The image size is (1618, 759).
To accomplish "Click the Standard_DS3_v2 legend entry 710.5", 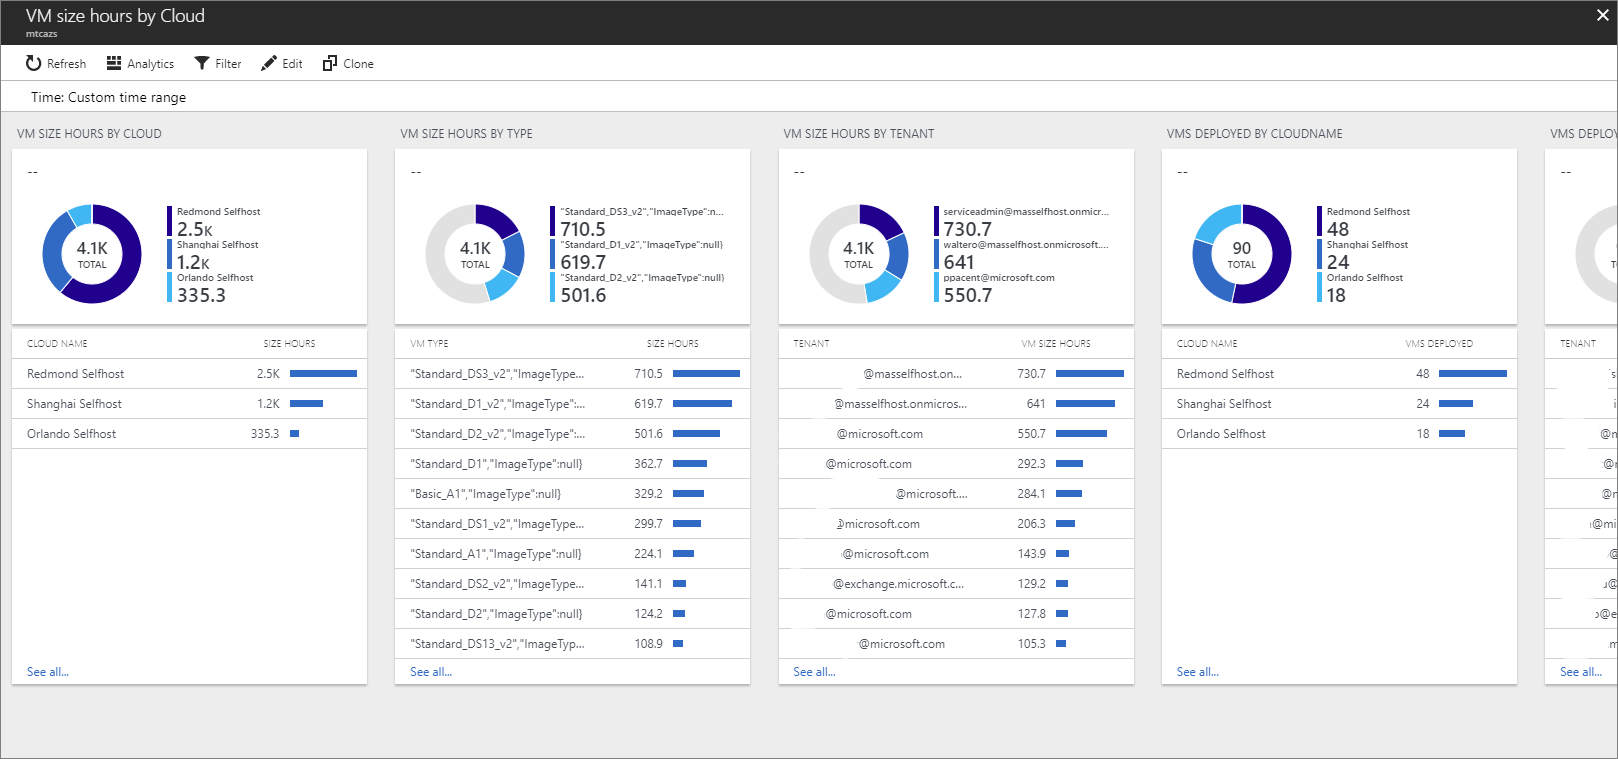I will coord(638,222).
